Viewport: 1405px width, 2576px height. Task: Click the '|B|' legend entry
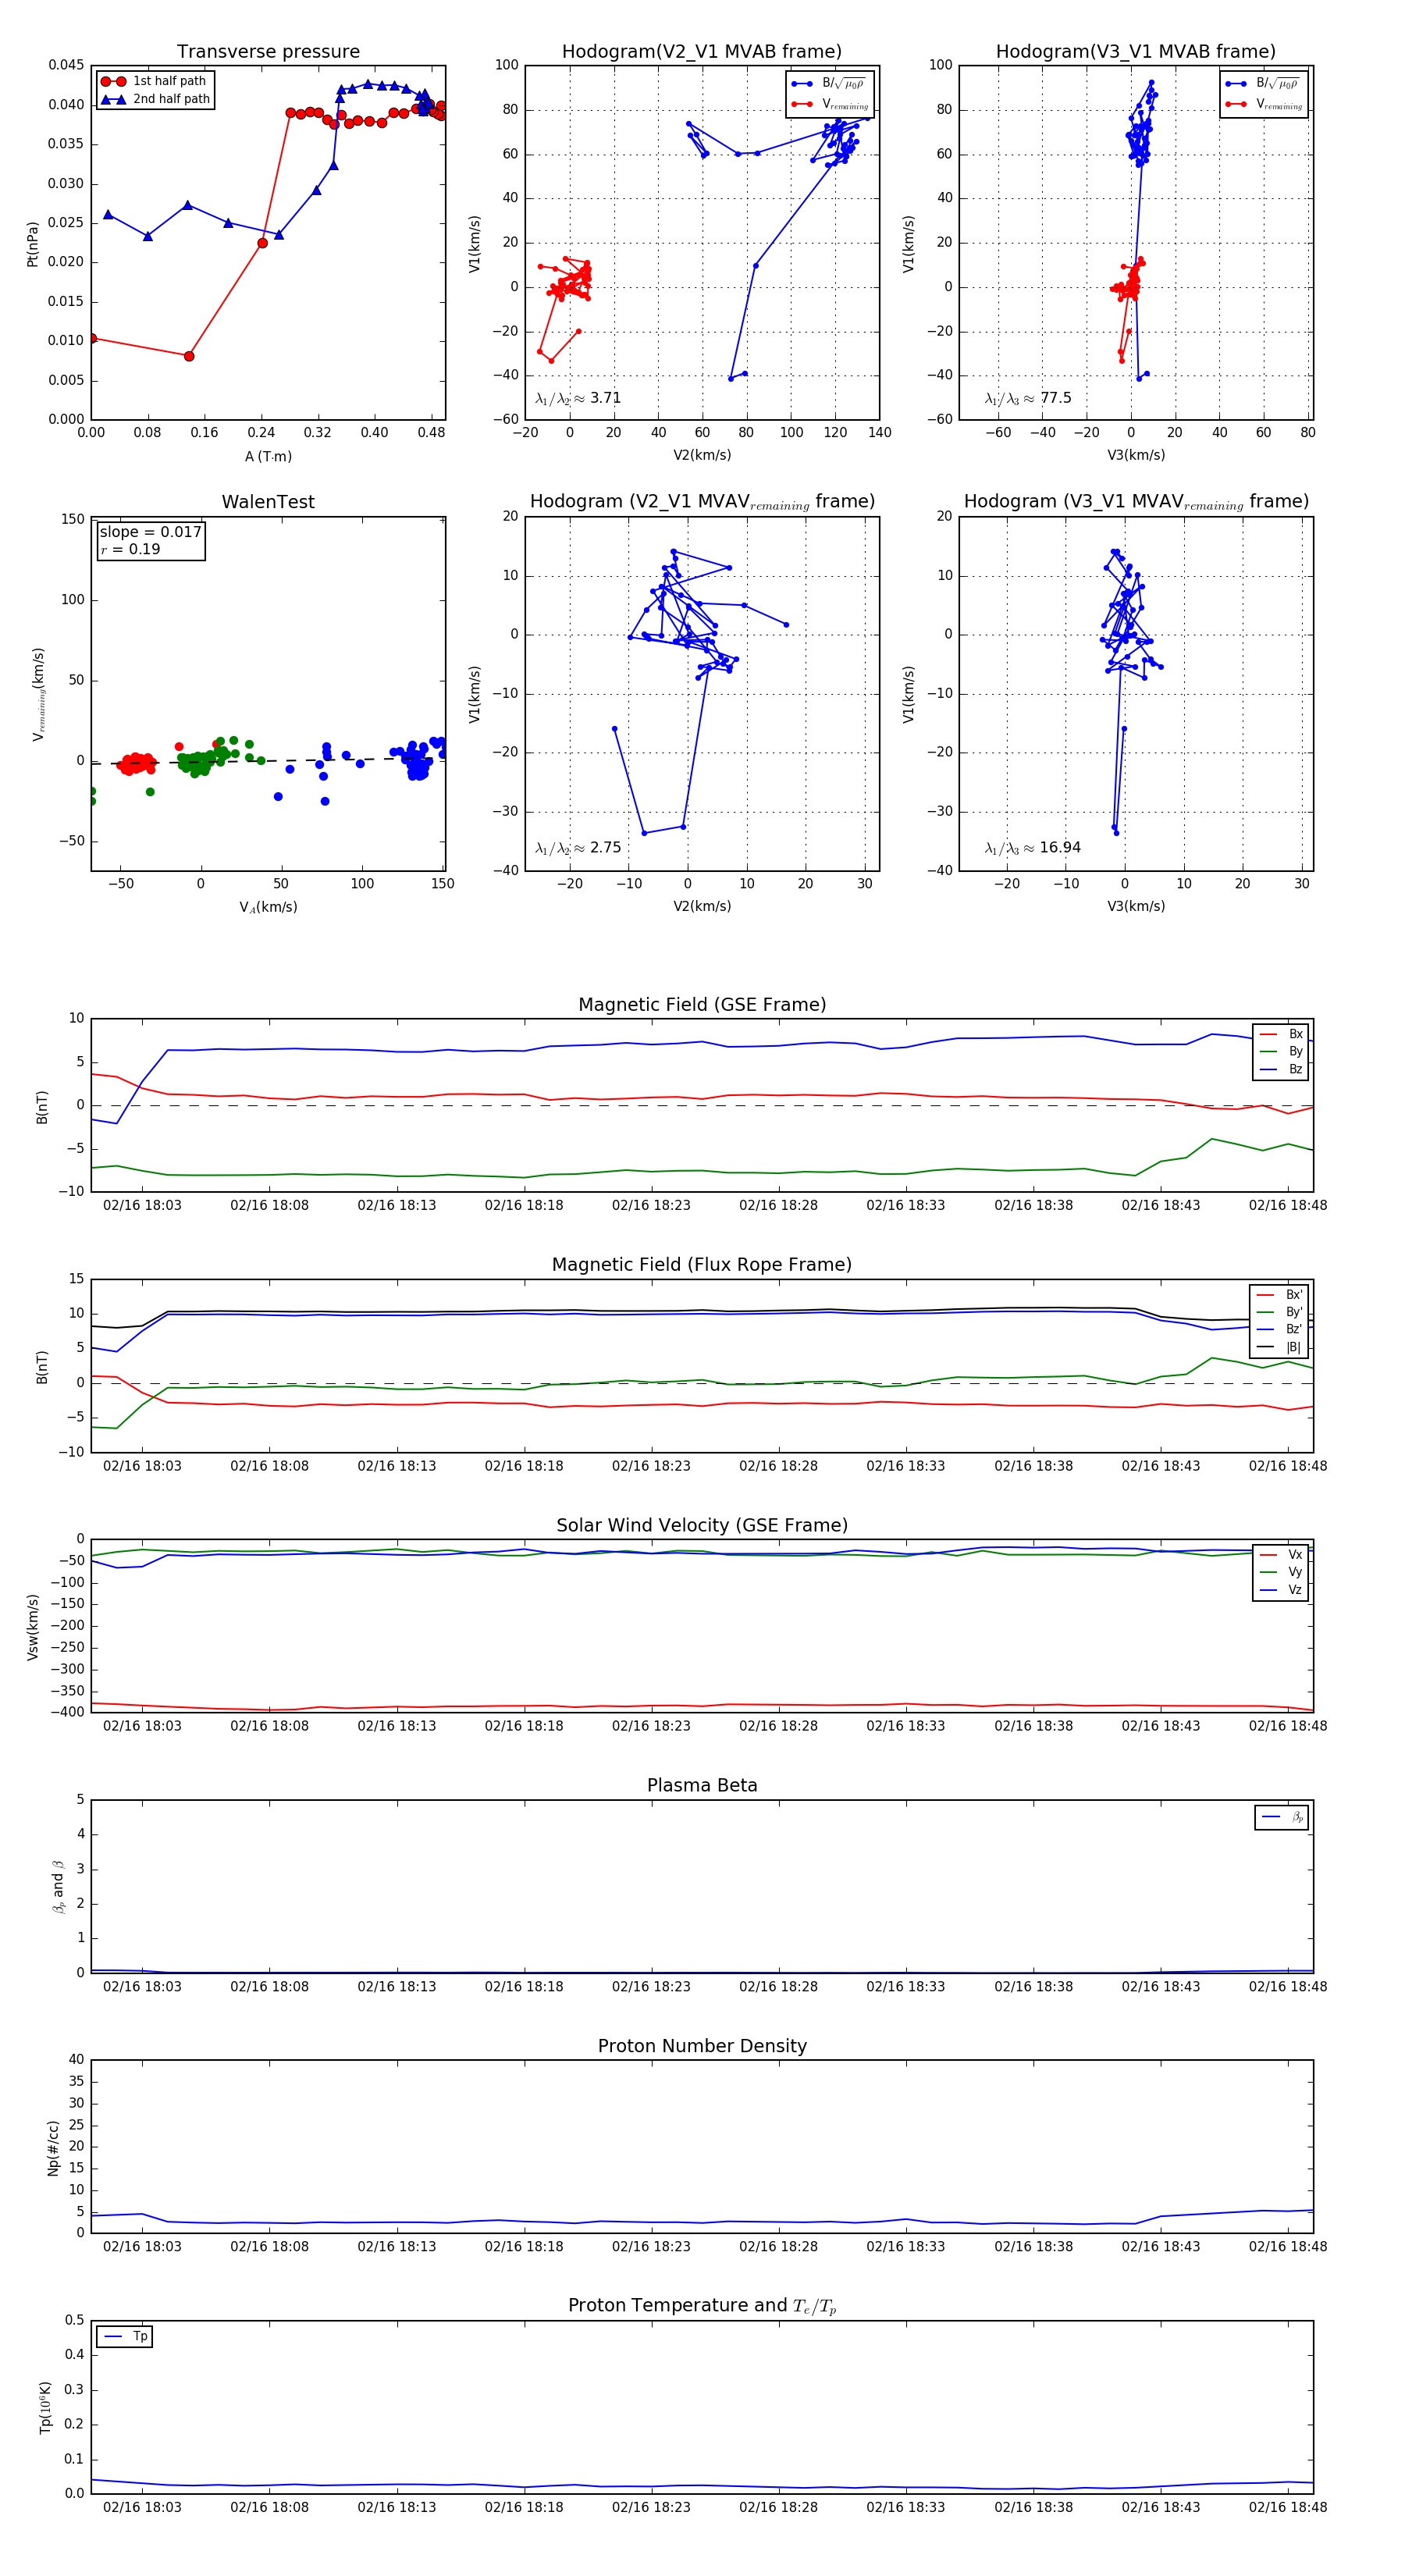point(1280,1347)
